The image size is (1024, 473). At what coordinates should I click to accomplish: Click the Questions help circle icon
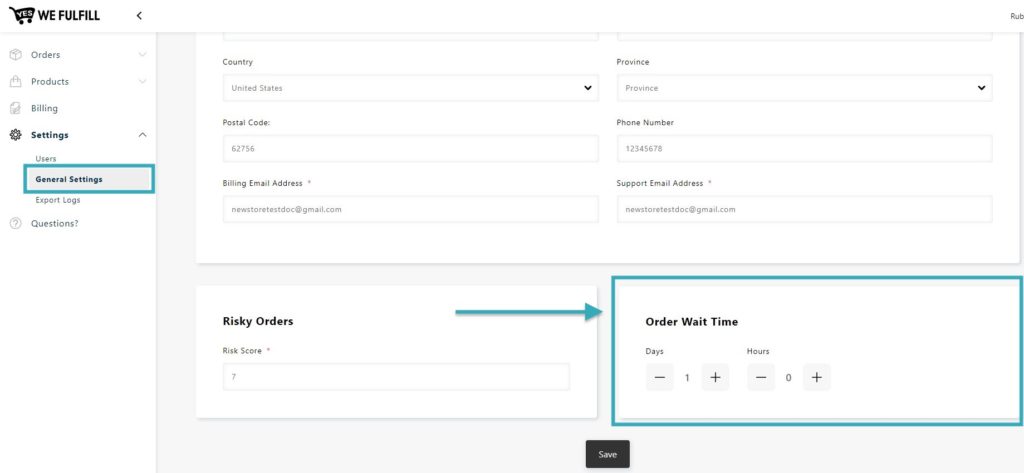coord(15,223)
